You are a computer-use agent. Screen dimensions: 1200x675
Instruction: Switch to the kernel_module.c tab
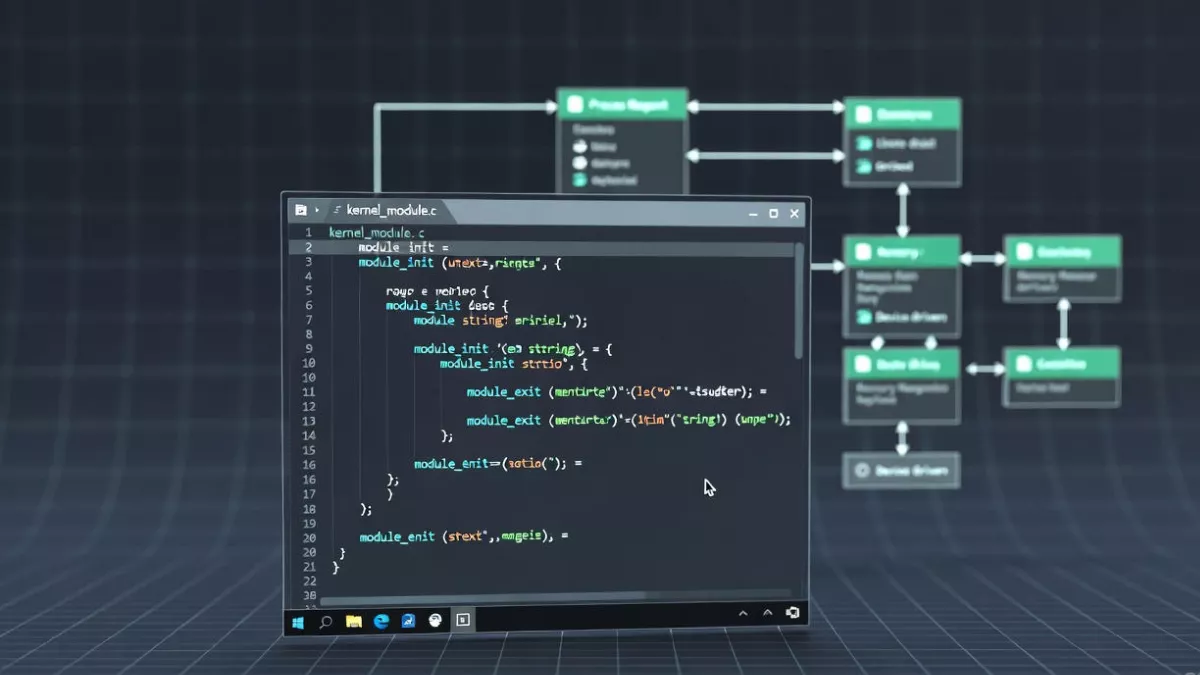[x=390, y=211]
